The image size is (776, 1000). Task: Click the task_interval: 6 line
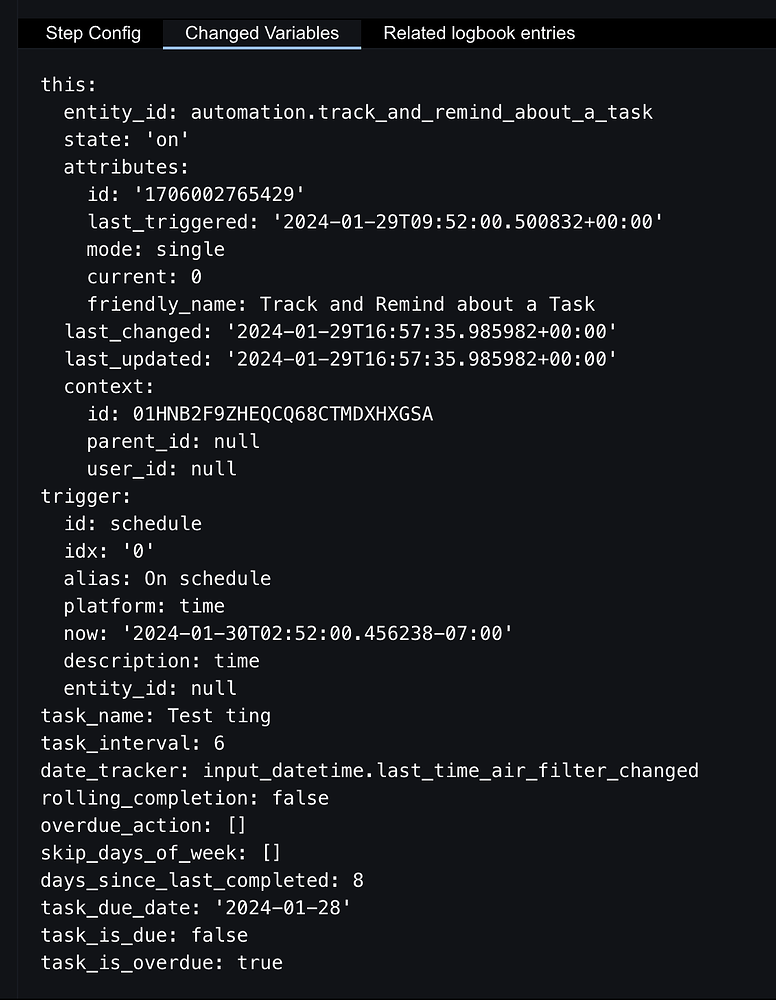point(132,743)
